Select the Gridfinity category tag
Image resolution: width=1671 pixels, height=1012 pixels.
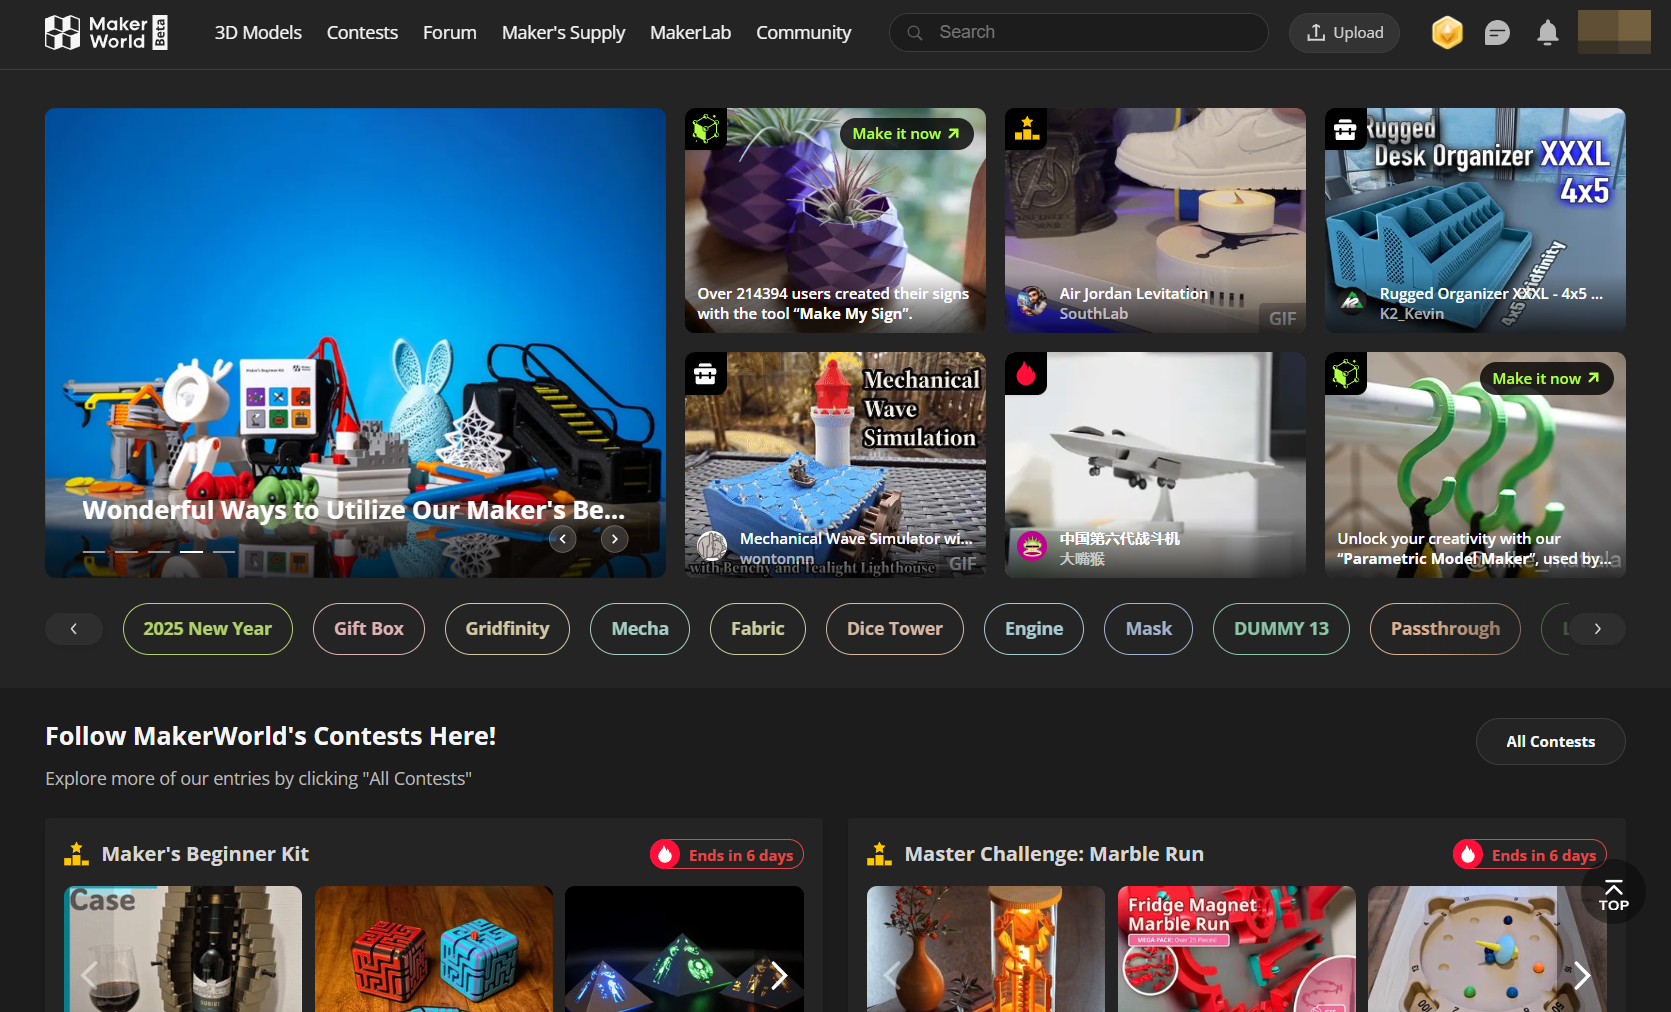tap(507, 629)
